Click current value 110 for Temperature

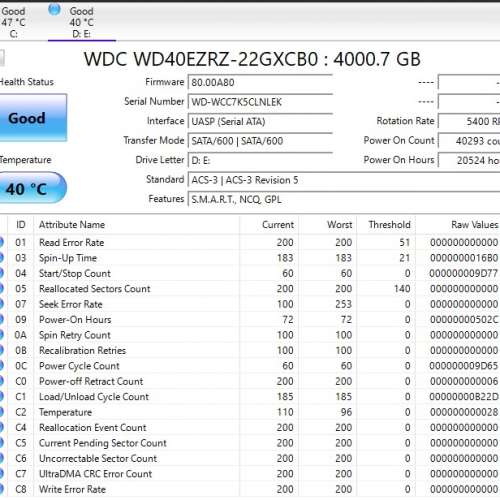285,412
